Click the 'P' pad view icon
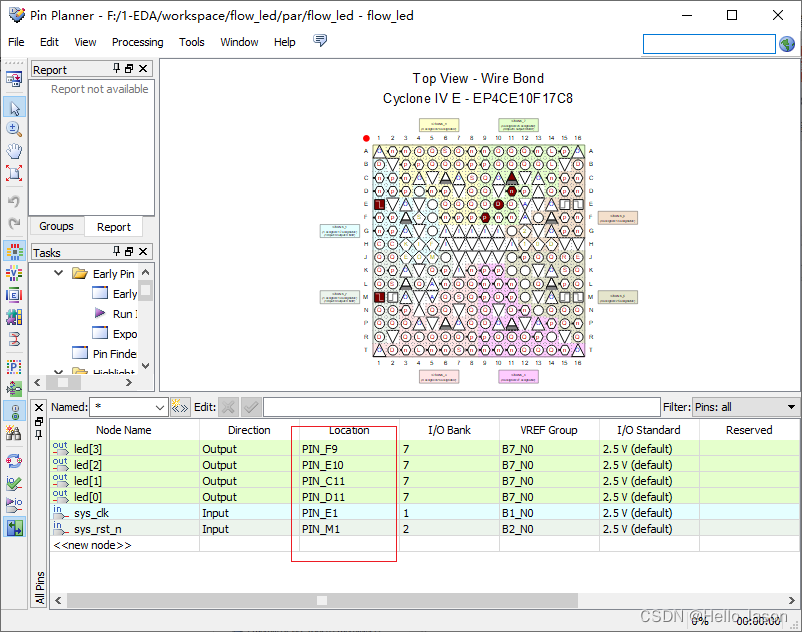Image resolution: width=802 pixels, height=632 pixels. 14,367
